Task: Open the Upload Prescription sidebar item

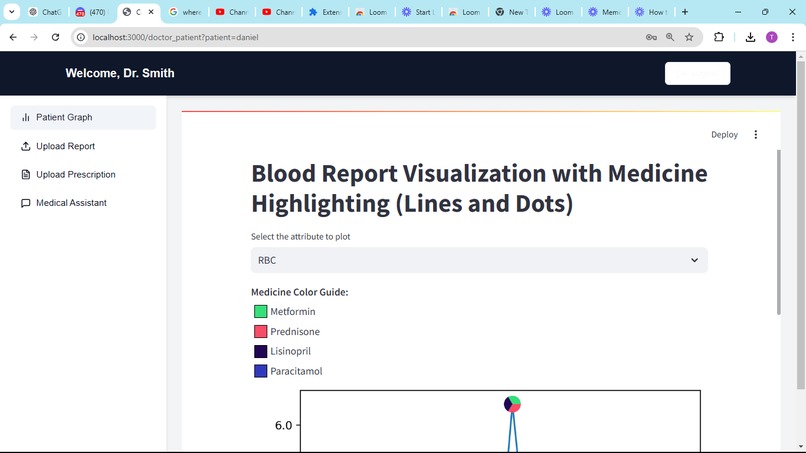Action: pos(83,174)
